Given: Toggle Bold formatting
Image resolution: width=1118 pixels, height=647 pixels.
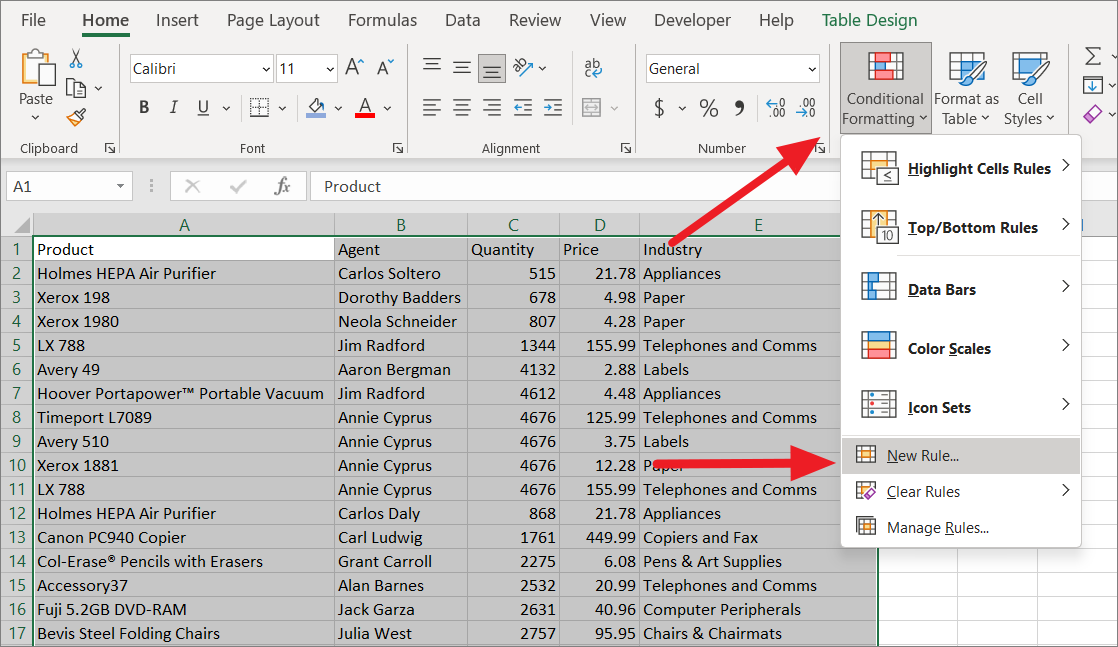Looking at the screenshot, I should coord(144,108).
